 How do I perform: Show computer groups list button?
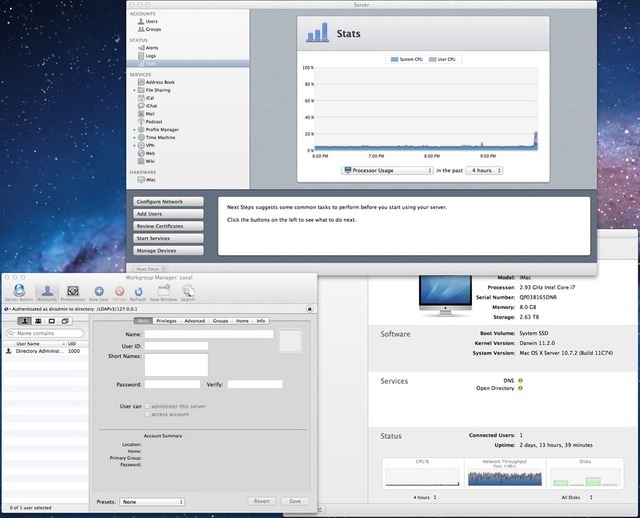point(65,321)
